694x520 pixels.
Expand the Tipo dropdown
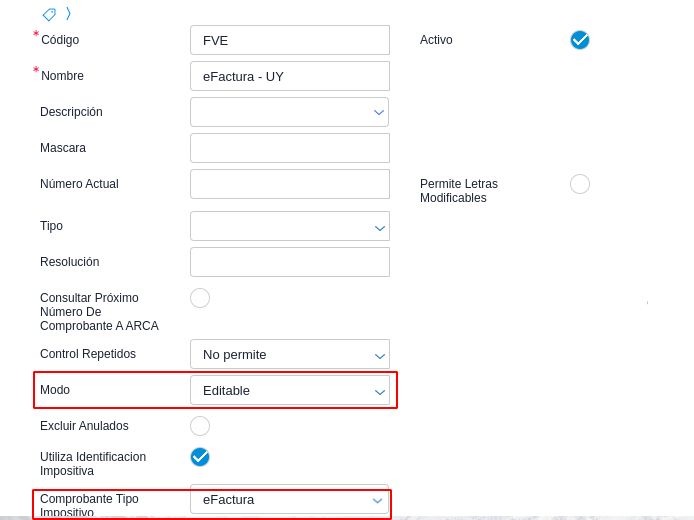[379, 227]
